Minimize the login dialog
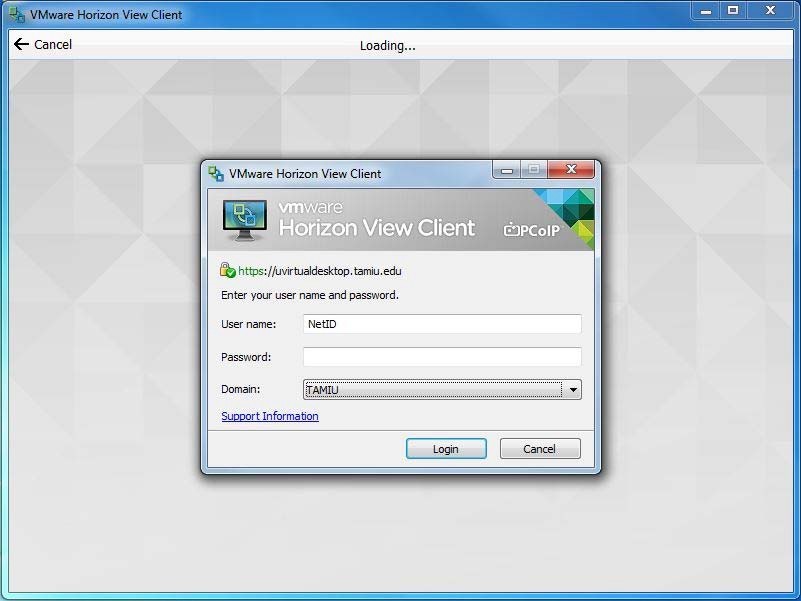 coord(507,170)
